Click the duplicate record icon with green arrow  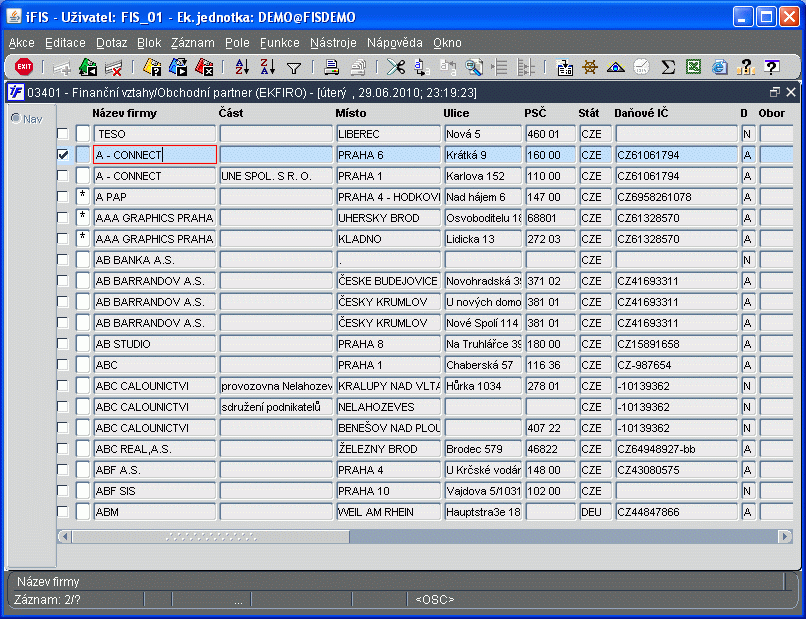(88, 67)
